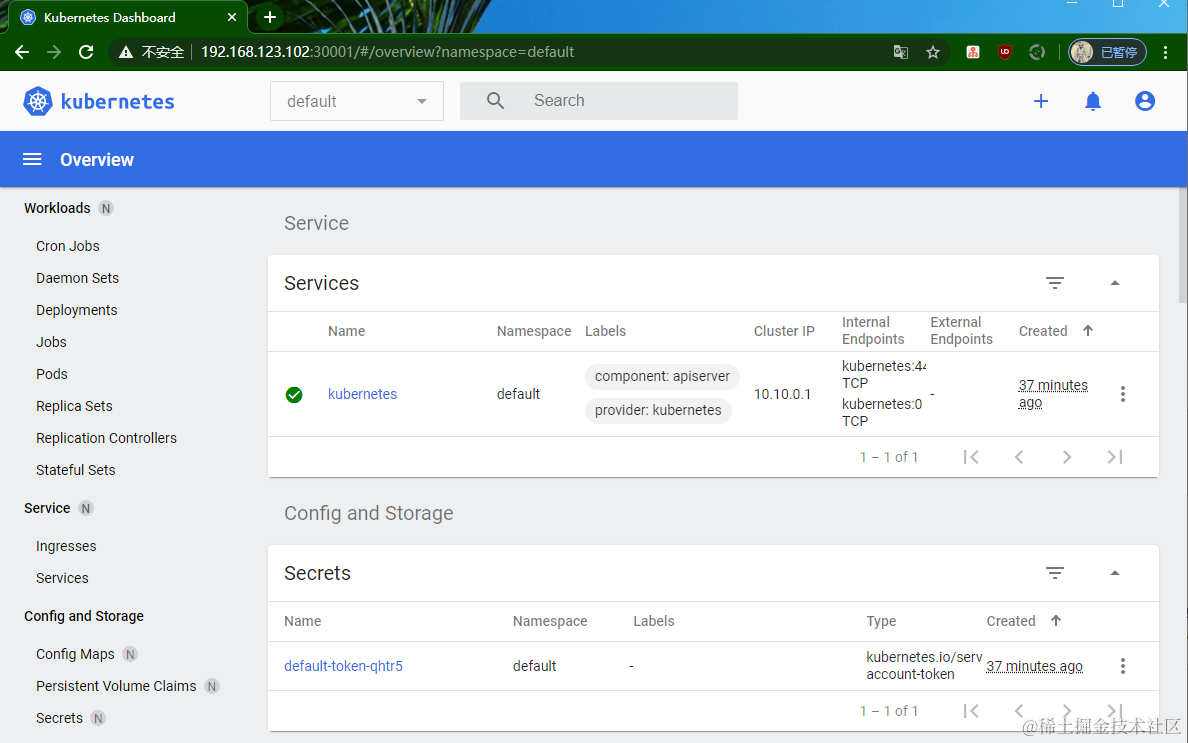The image size is (1188, 743).
Task: Filter the Services card
Action: (1055, 283)
